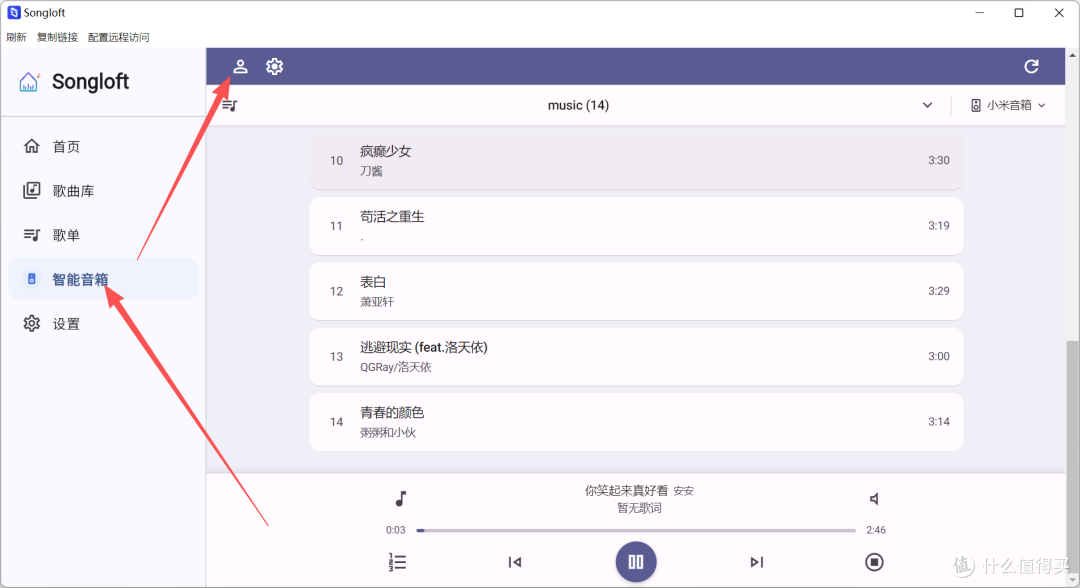Click the 暂无歌词 lyrics text
This screenshot has width=1080, height=588.
pyautogui.click(x=639, y=508)
